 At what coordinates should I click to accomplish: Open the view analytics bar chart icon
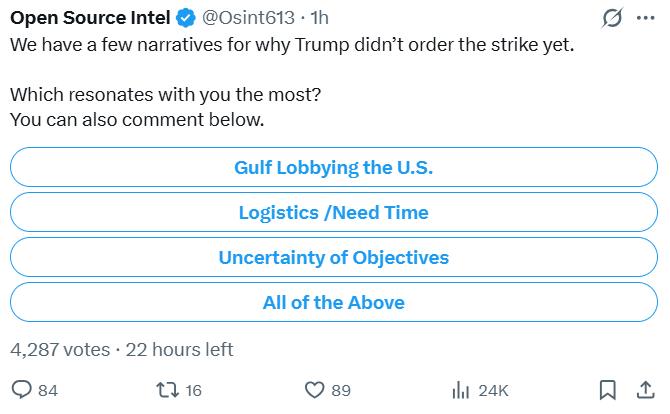pyautogui.click(x=462, y=389)
